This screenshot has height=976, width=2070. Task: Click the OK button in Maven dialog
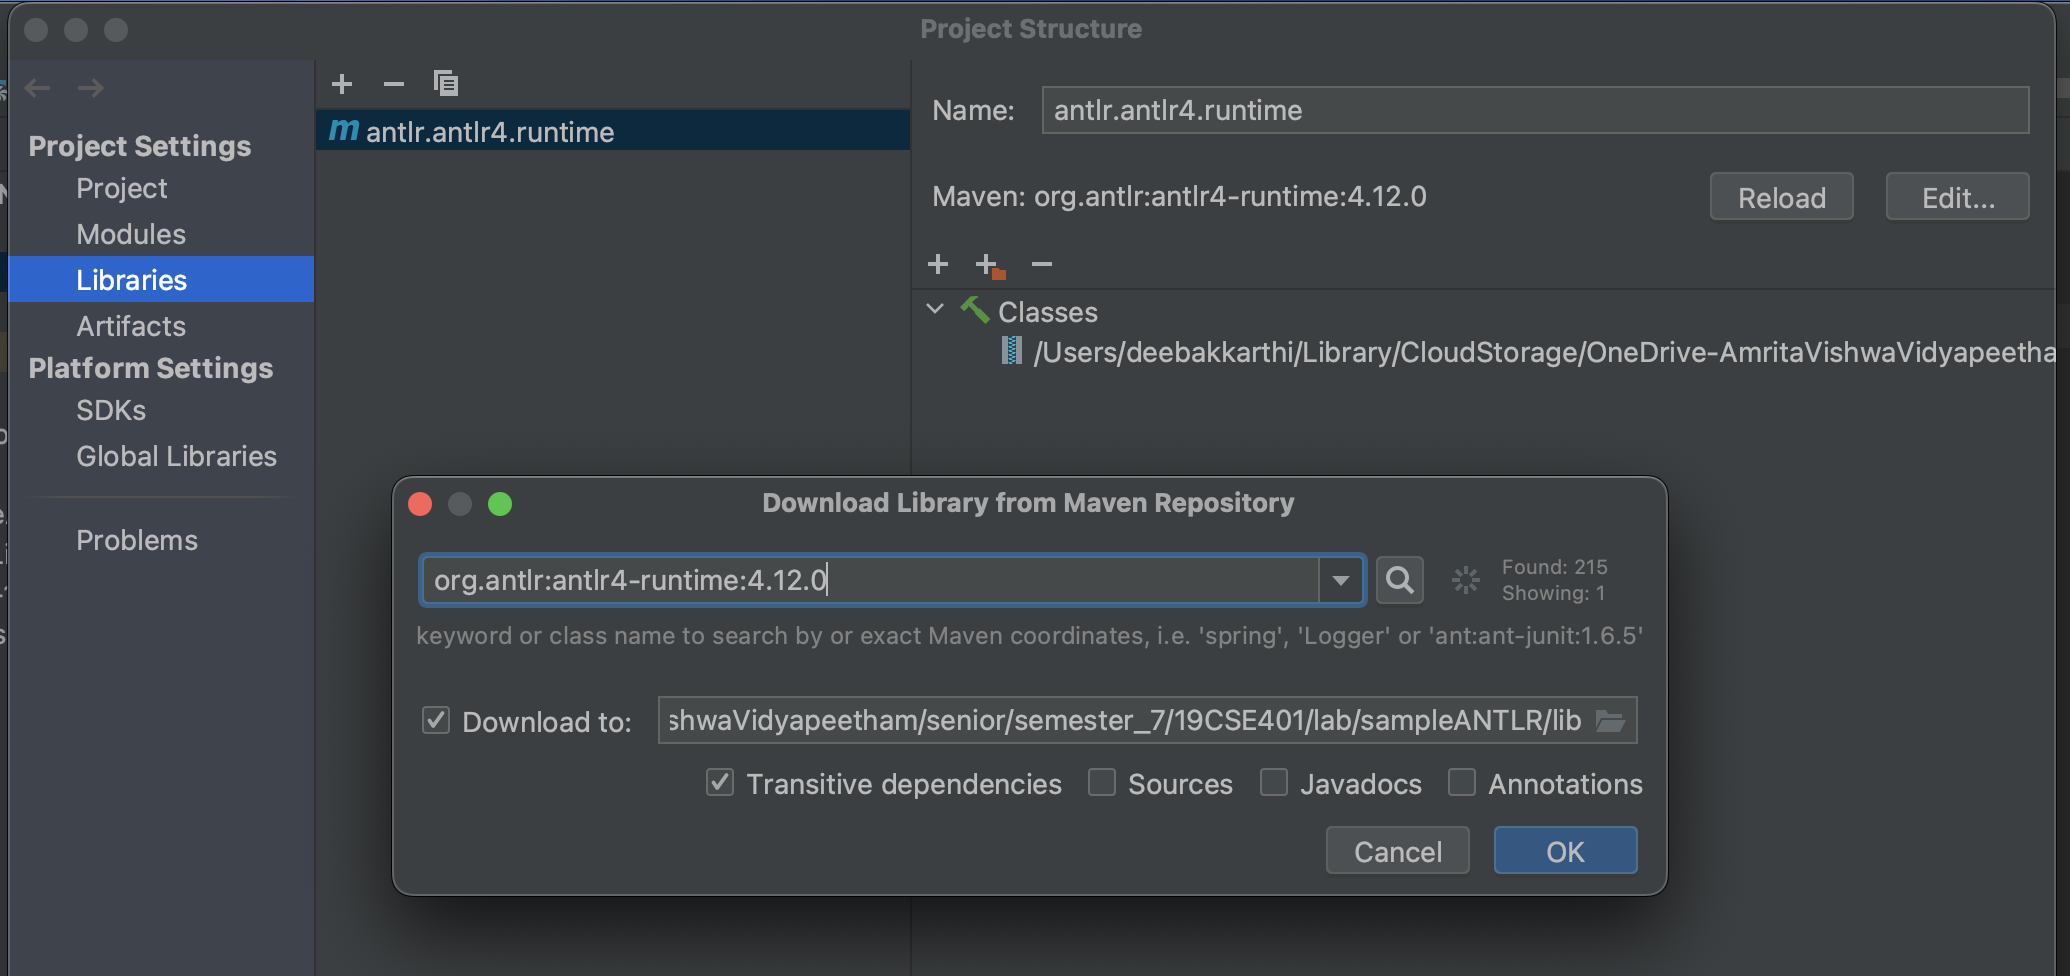1565,851
